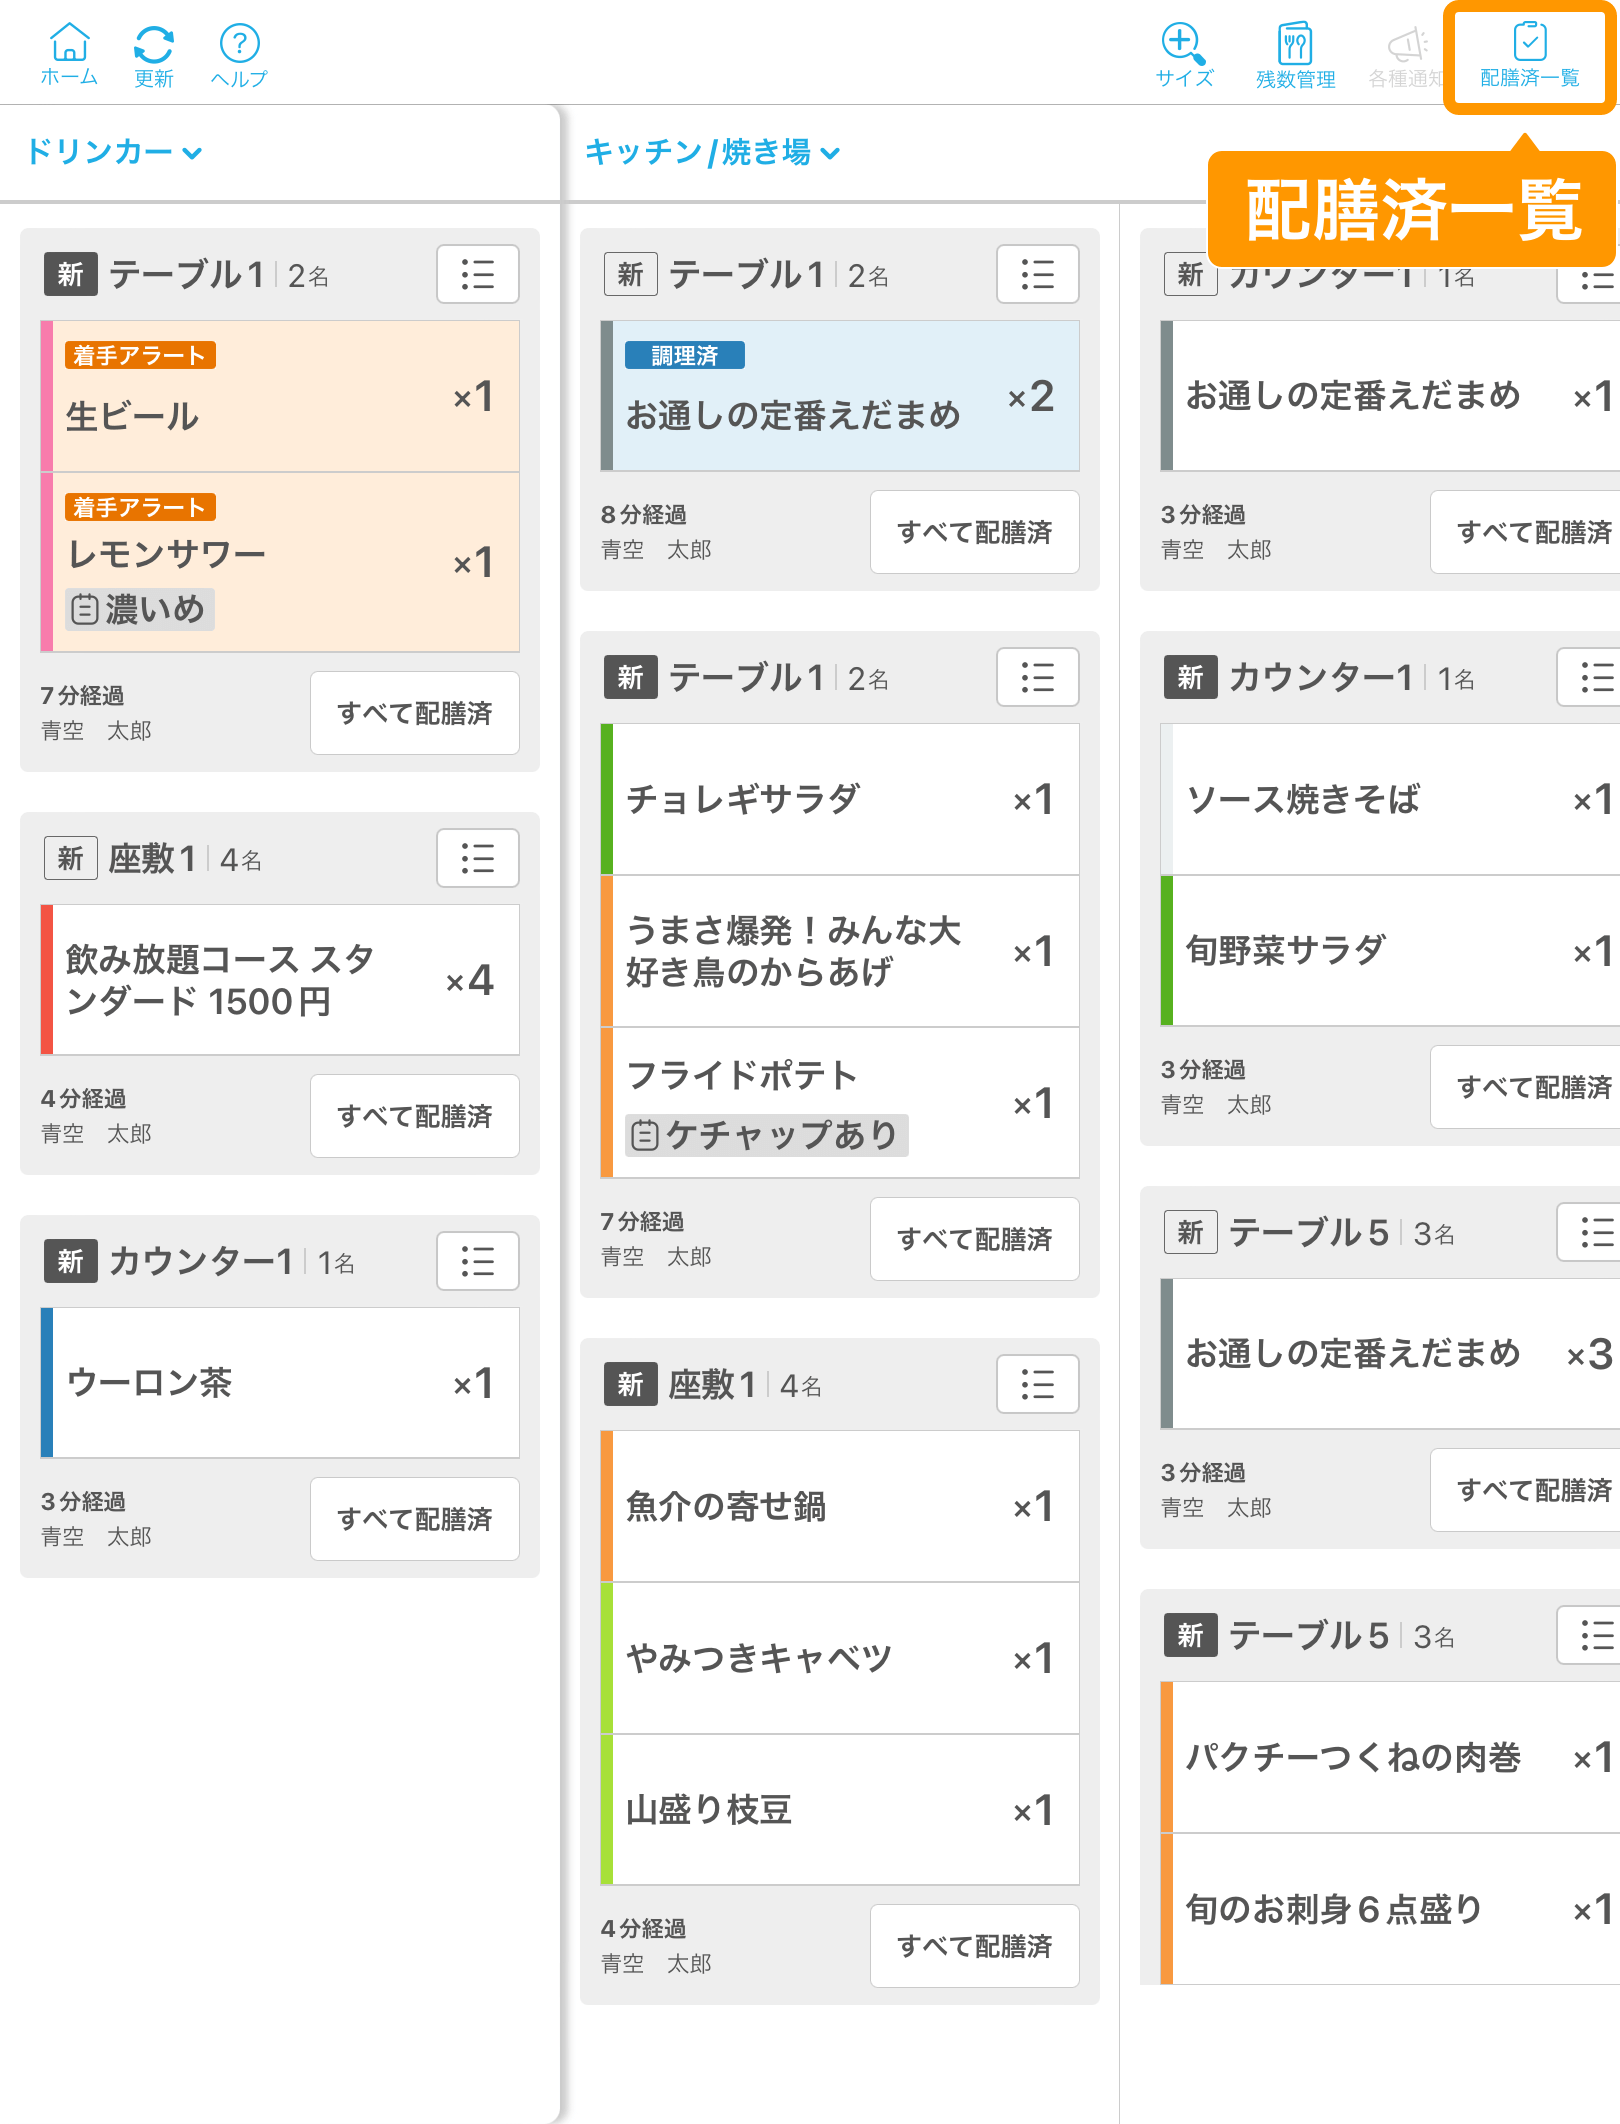Tap the 濃いめ note tag
Viewport: 1620px width, 2124px height.
tap(140, 609)
